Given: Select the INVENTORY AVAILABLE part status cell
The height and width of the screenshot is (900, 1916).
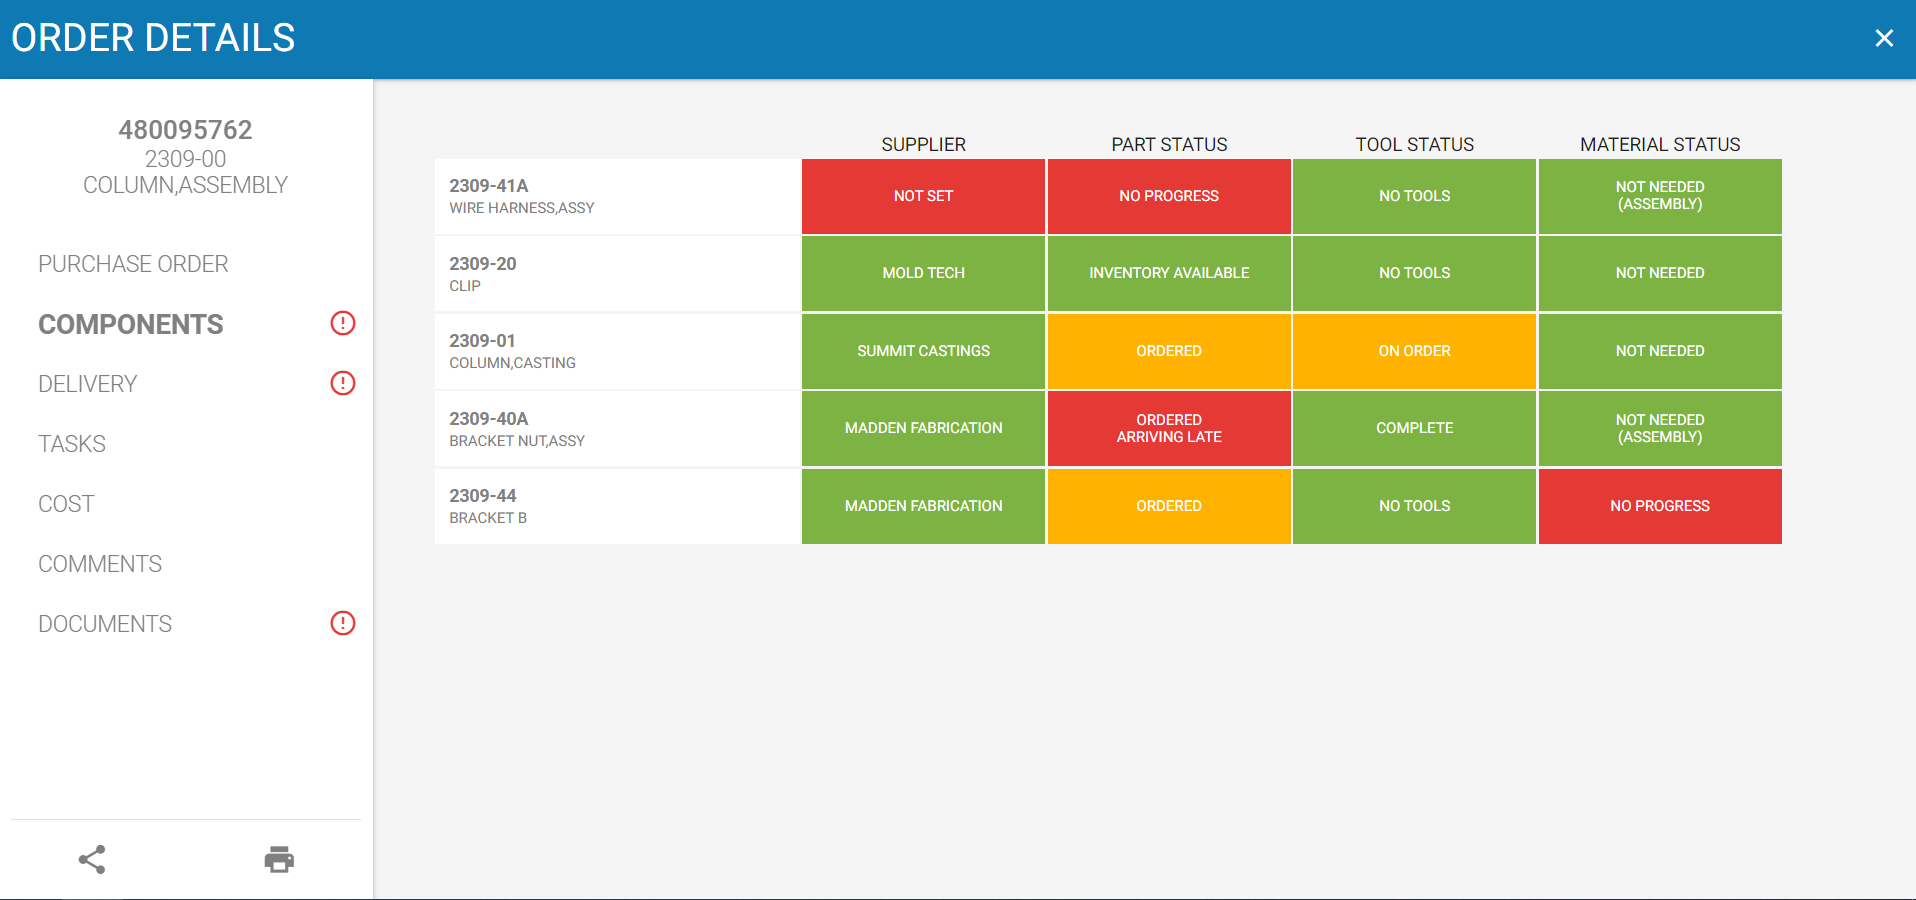Looking at the screenshot, I should pyautogui.click(x=1169, y=273).
